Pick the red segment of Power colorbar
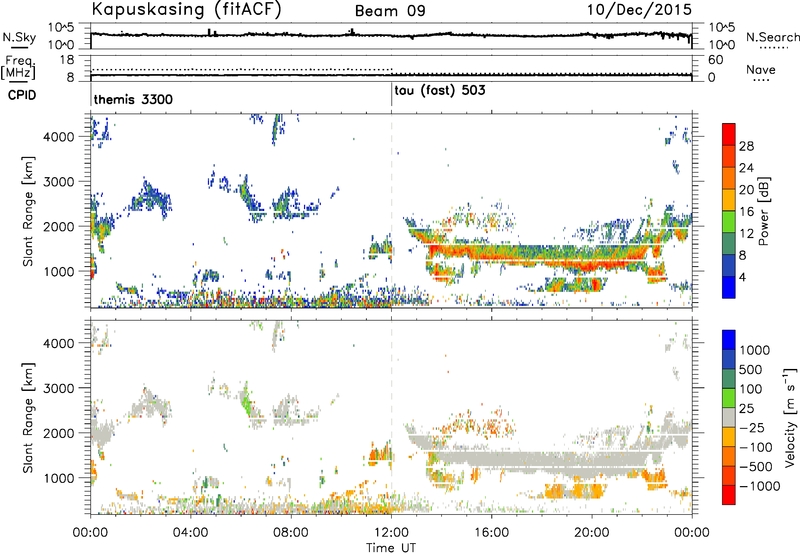The height and width of the screenshot is (554, 800). coord(729,135)
